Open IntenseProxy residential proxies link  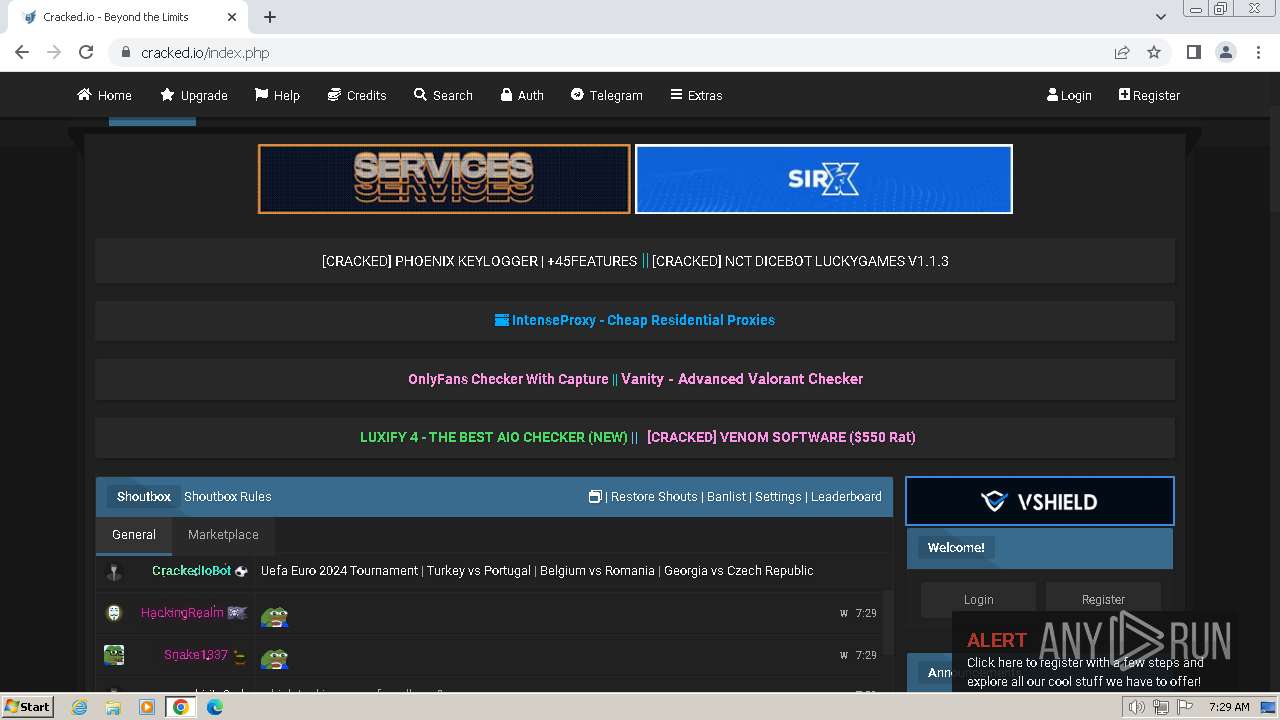(635, 320)
